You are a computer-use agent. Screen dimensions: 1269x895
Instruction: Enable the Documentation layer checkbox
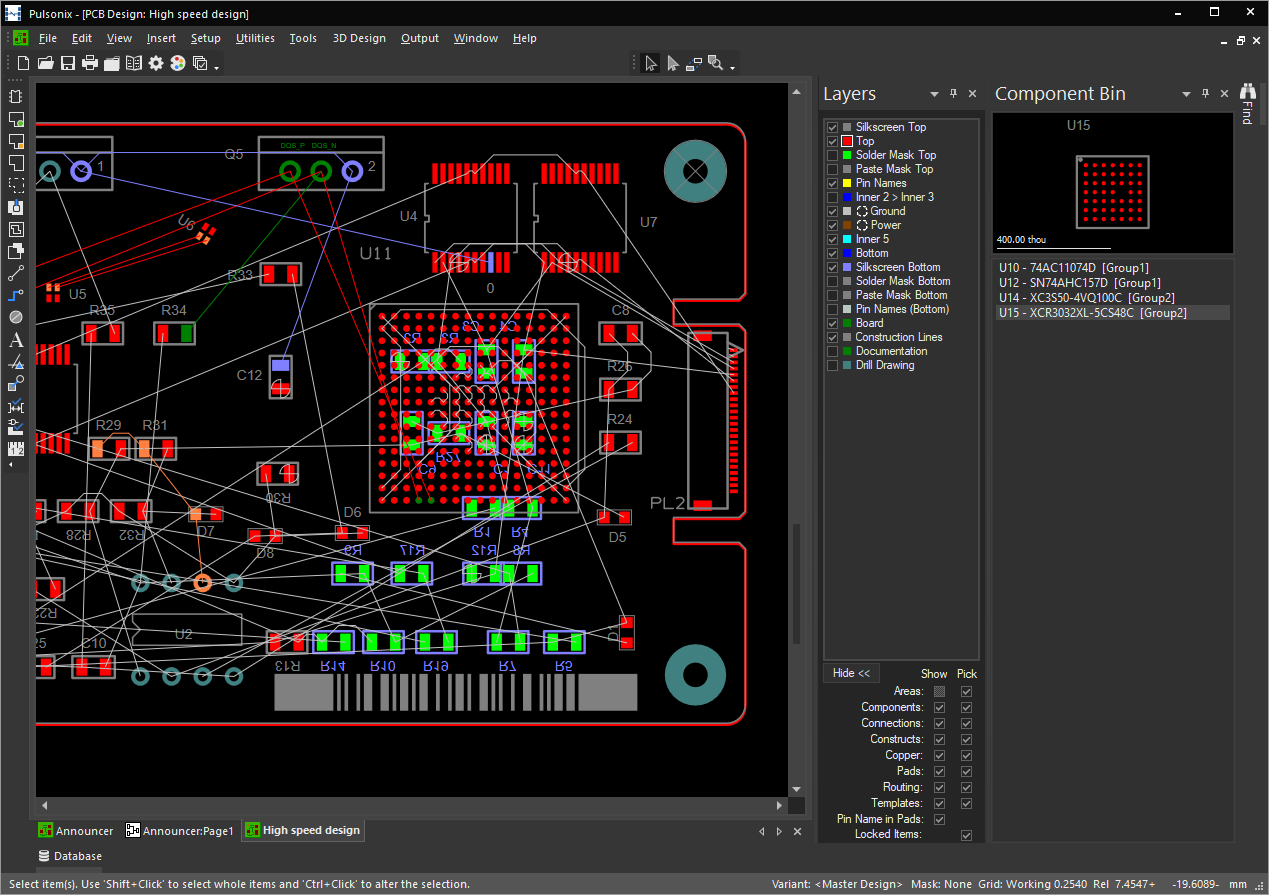coord(832,351)
